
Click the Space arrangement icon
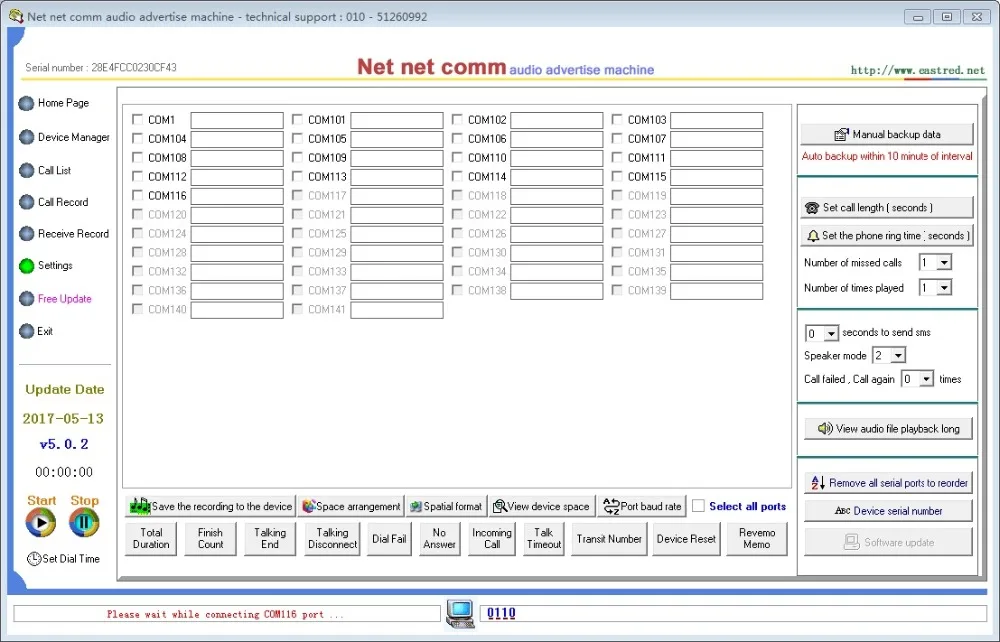(309, 506)
